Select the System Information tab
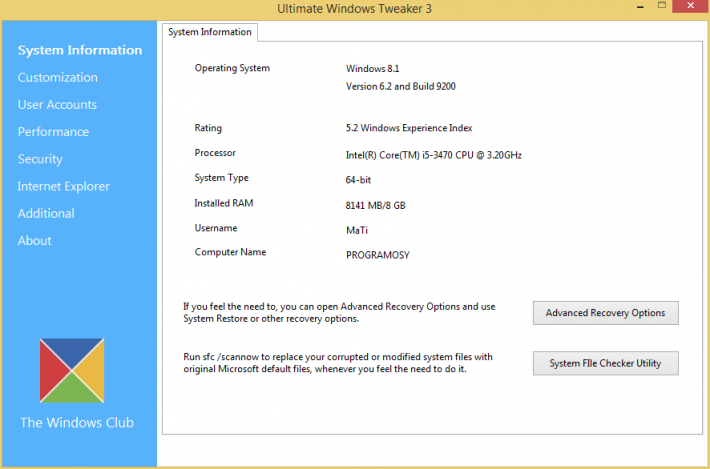The height and width of the screenshot is (469, 710). (x=210, y=32)
